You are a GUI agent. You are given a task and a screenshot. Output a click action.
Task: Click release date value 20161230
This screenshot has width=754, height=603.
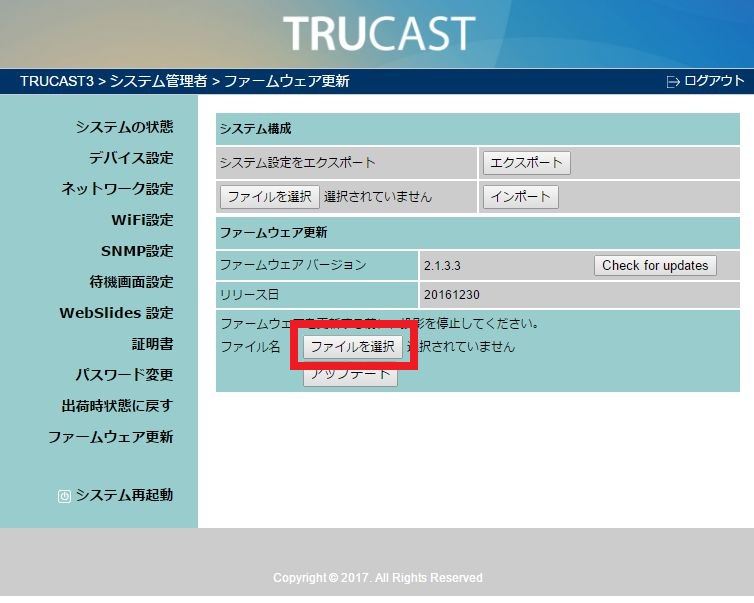452,295
